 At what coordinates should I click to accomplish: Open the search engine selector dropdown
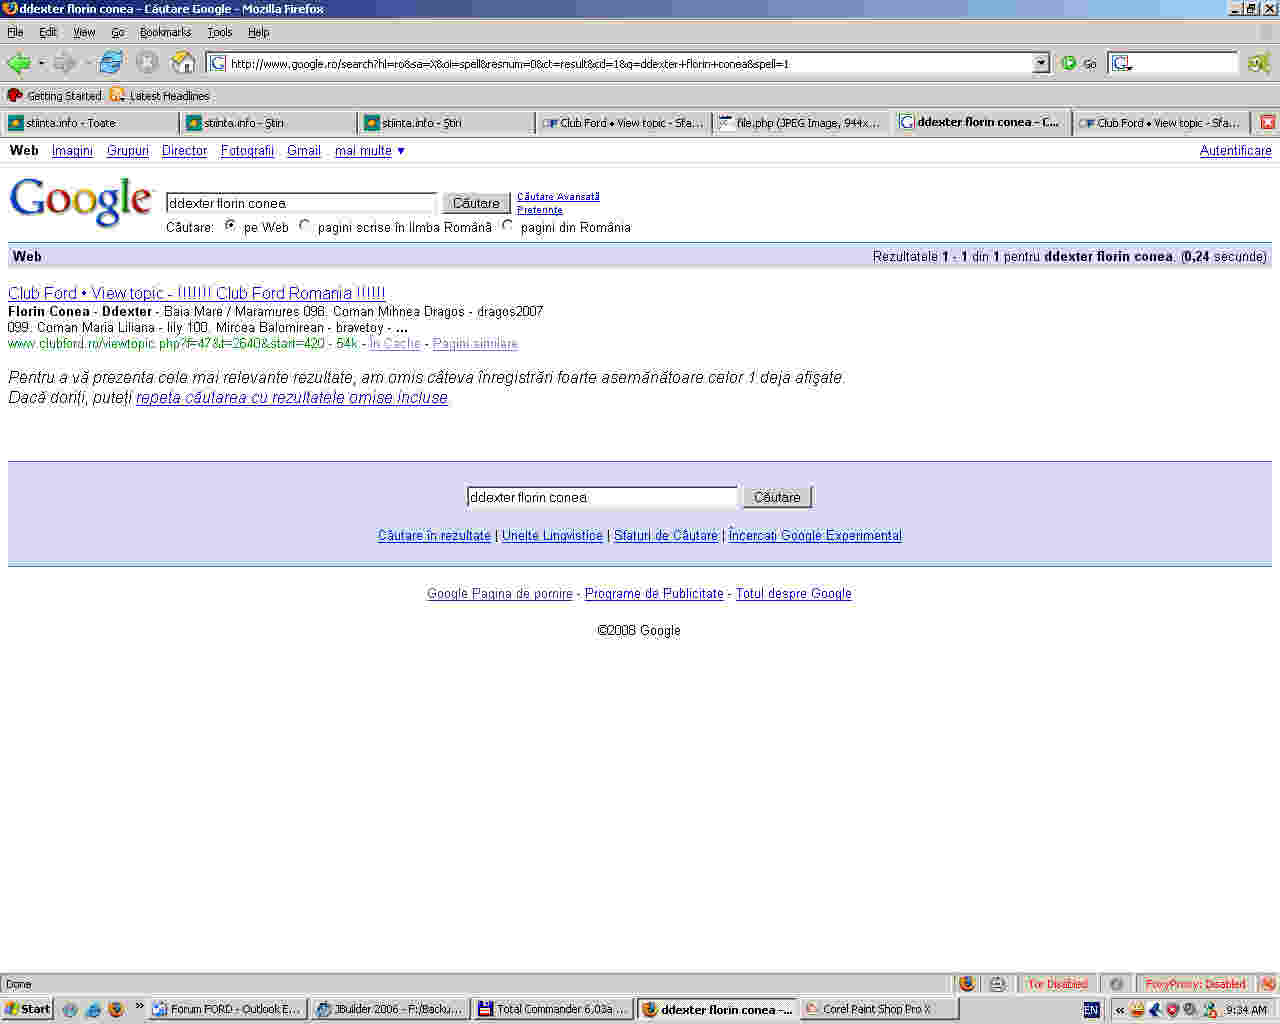[x=1122, y=63]
